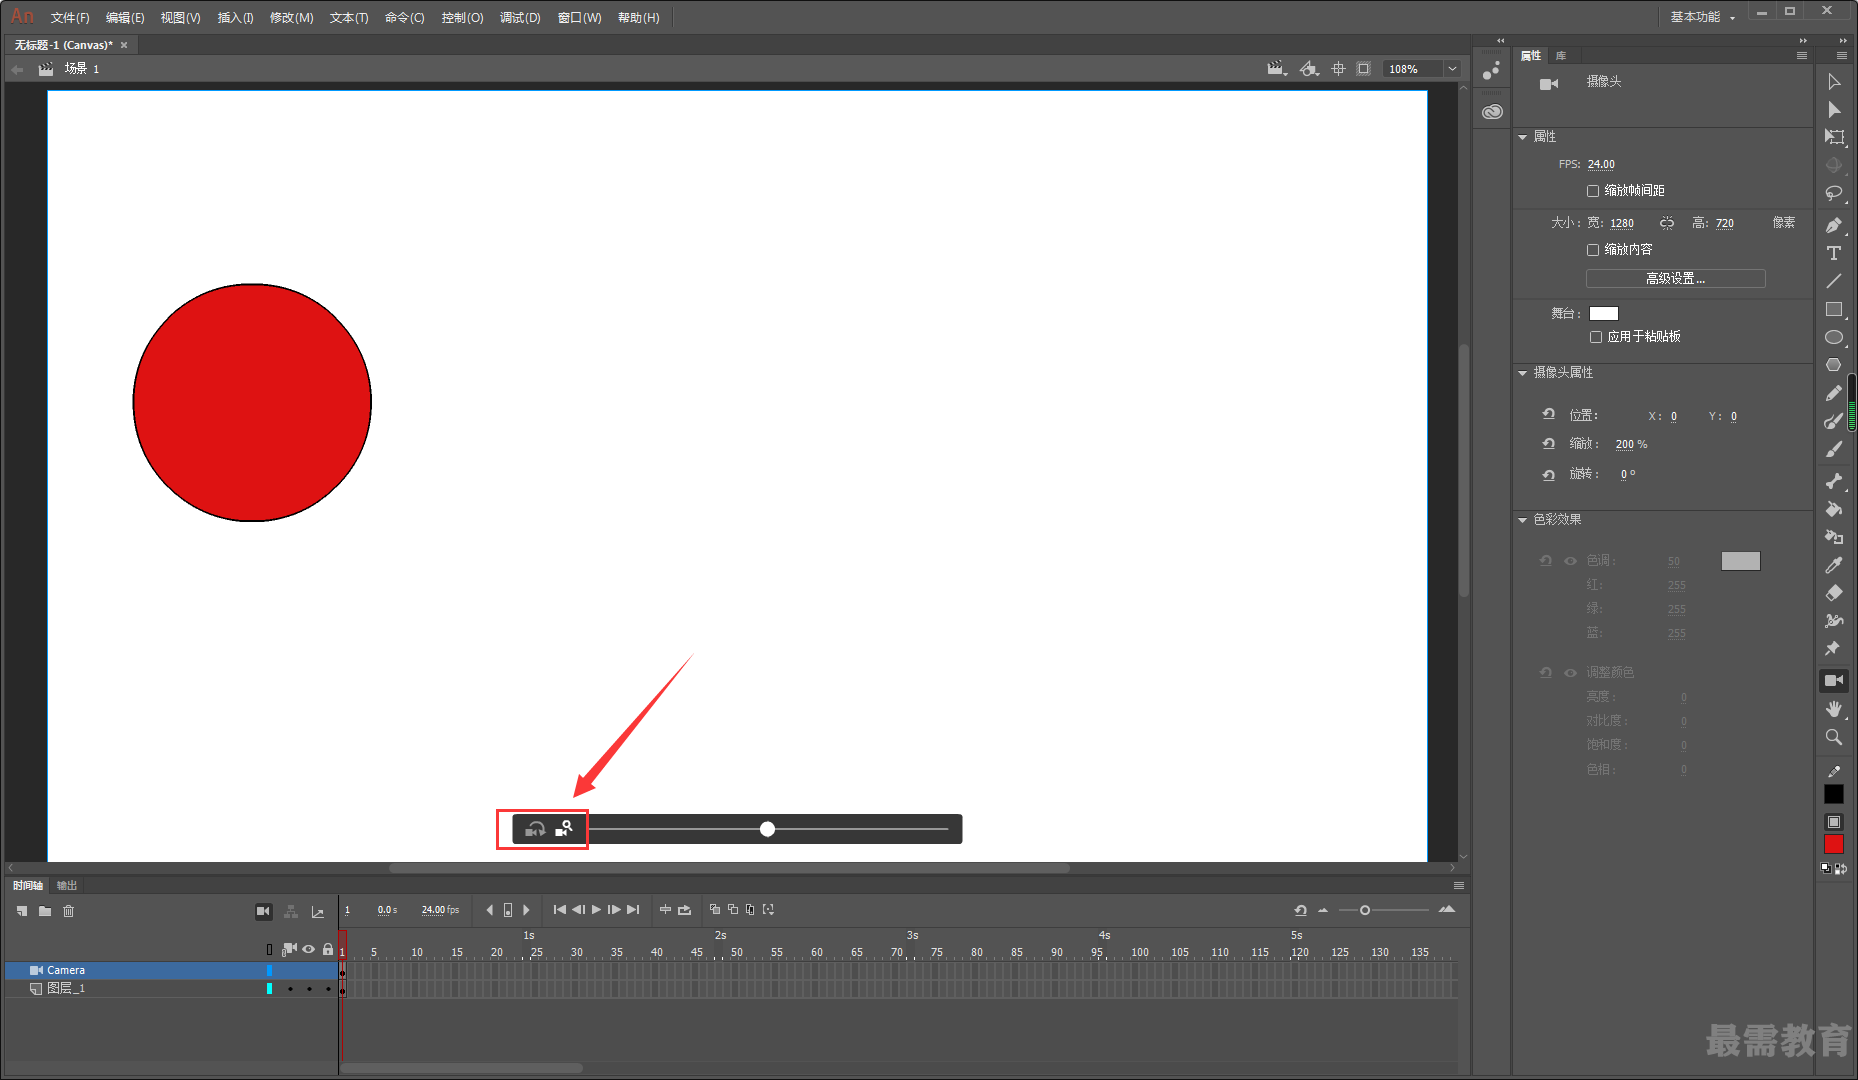The image size is (1858, 1080).
Task: Select the Ink Bottle tool
Action: coord(1833,537)
